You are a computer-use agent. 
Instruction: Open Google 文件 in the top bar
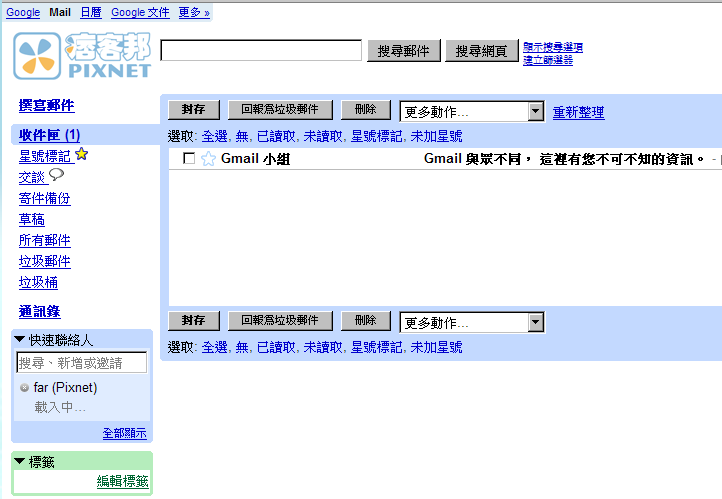(x=140, y=12)
